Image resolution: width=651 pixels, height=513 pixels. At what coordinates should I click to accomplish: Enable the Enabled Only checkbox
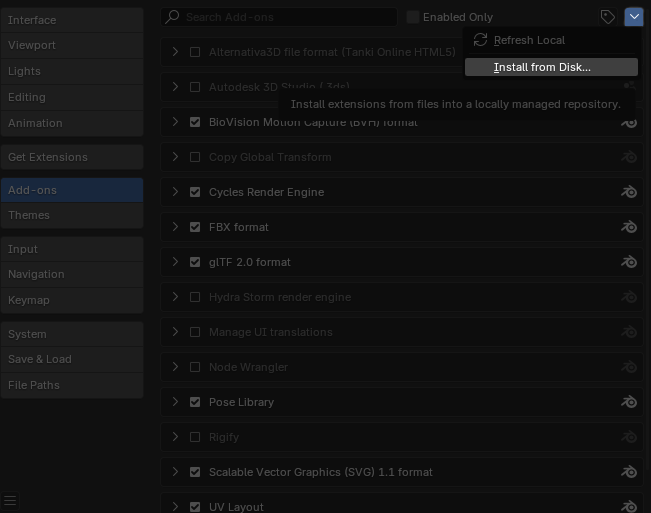[412, 17]
